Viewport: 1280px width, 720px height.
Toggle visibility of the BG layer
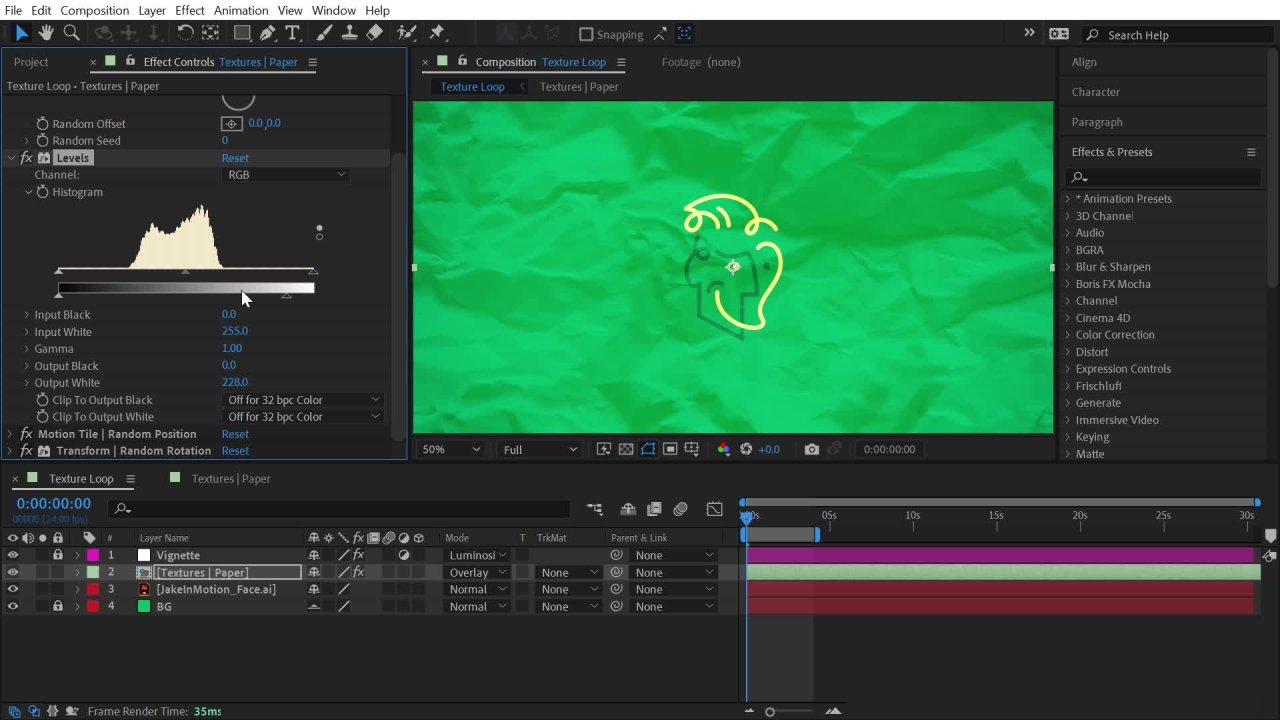coord(13,606)
